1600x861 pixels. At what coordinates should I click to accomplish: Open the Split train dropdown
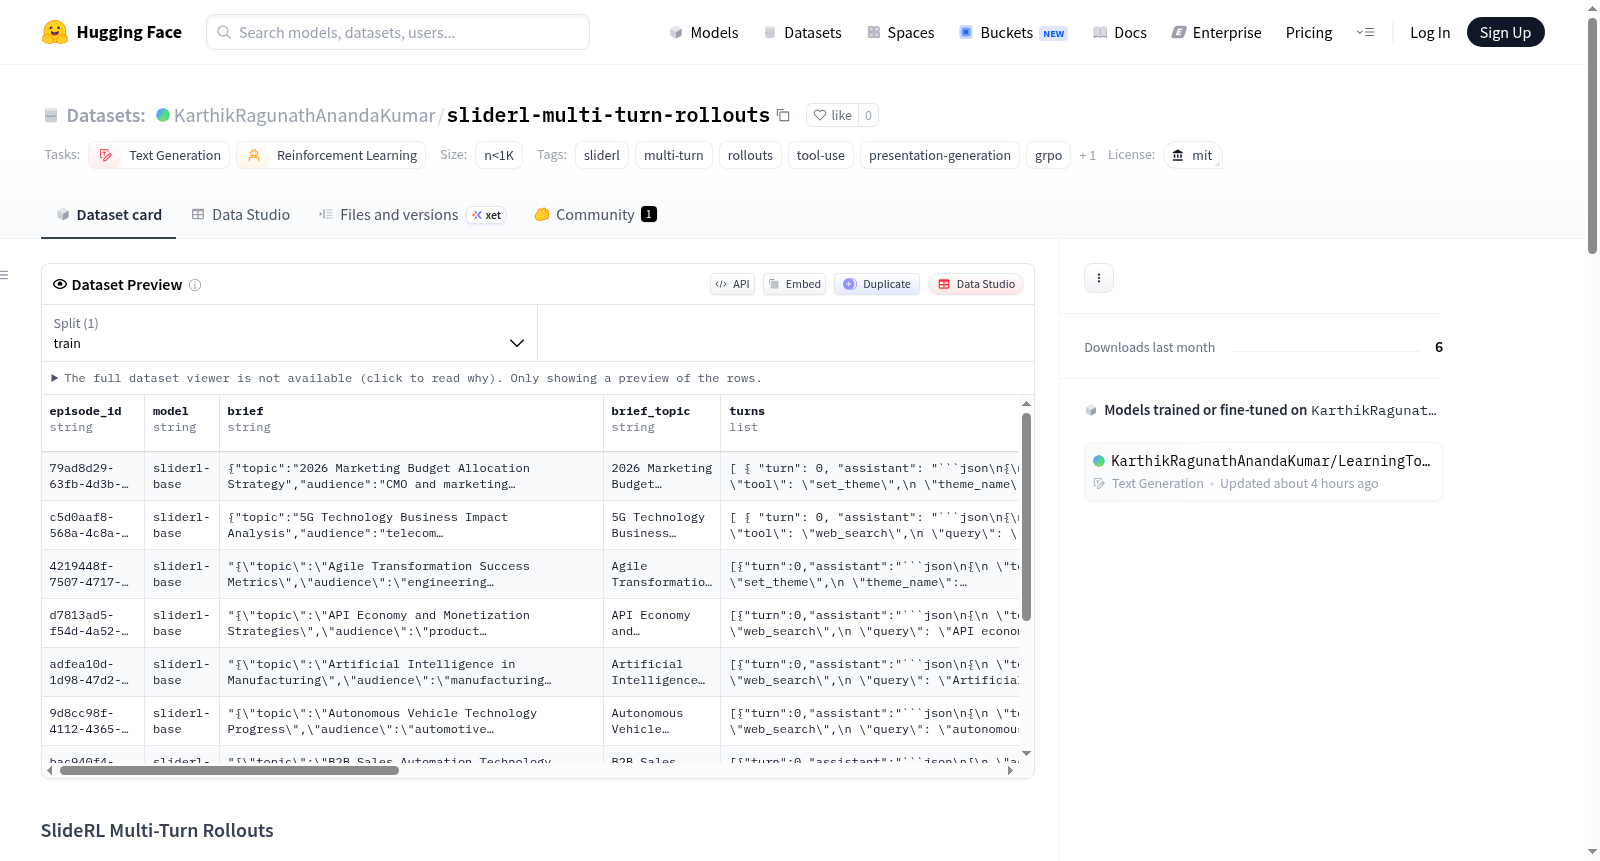289,333
